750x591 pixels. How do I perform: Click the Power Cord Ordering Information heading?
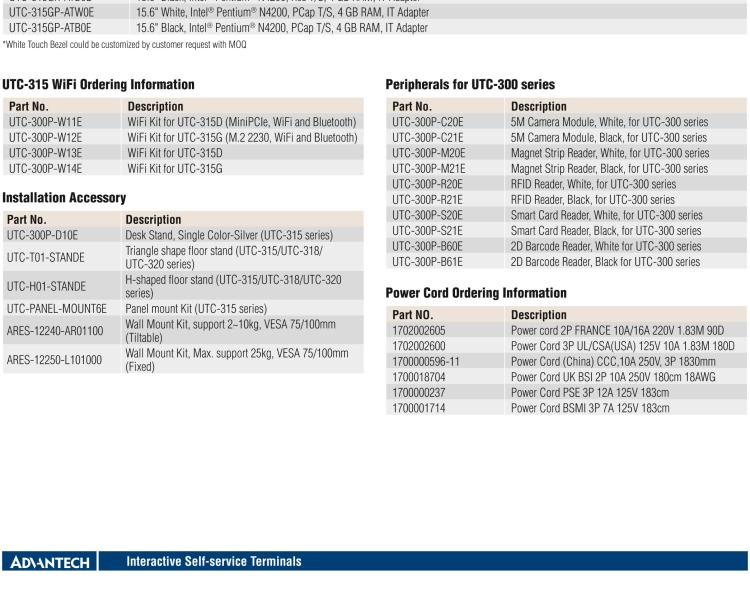click(476, 293)
